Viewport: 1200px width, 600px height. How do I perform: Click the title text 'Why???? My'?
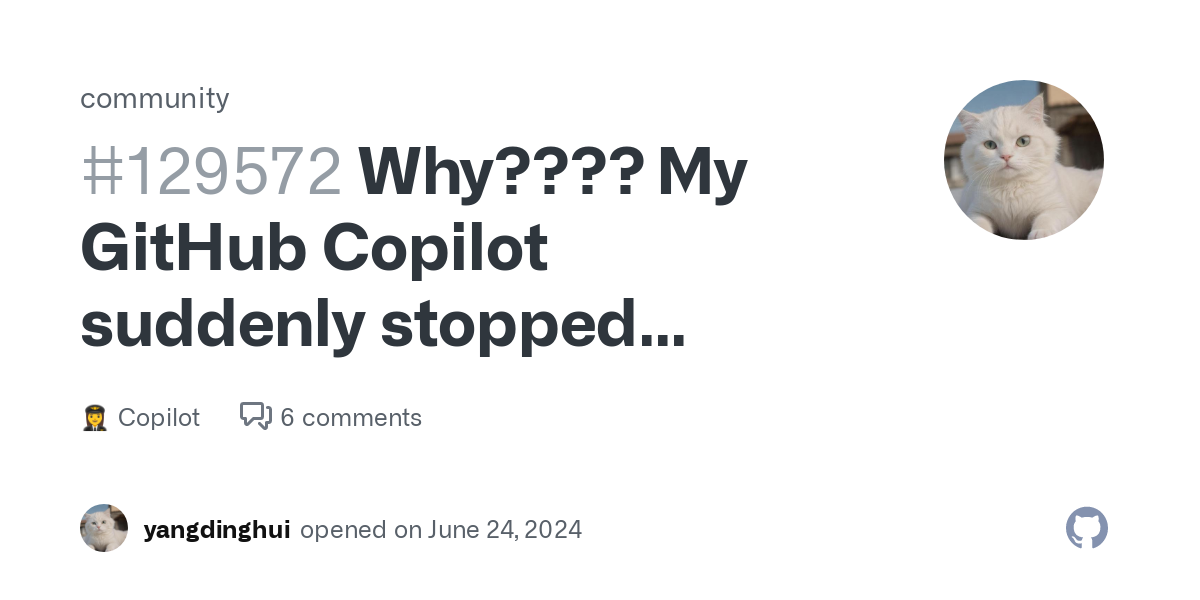point(553,172)
